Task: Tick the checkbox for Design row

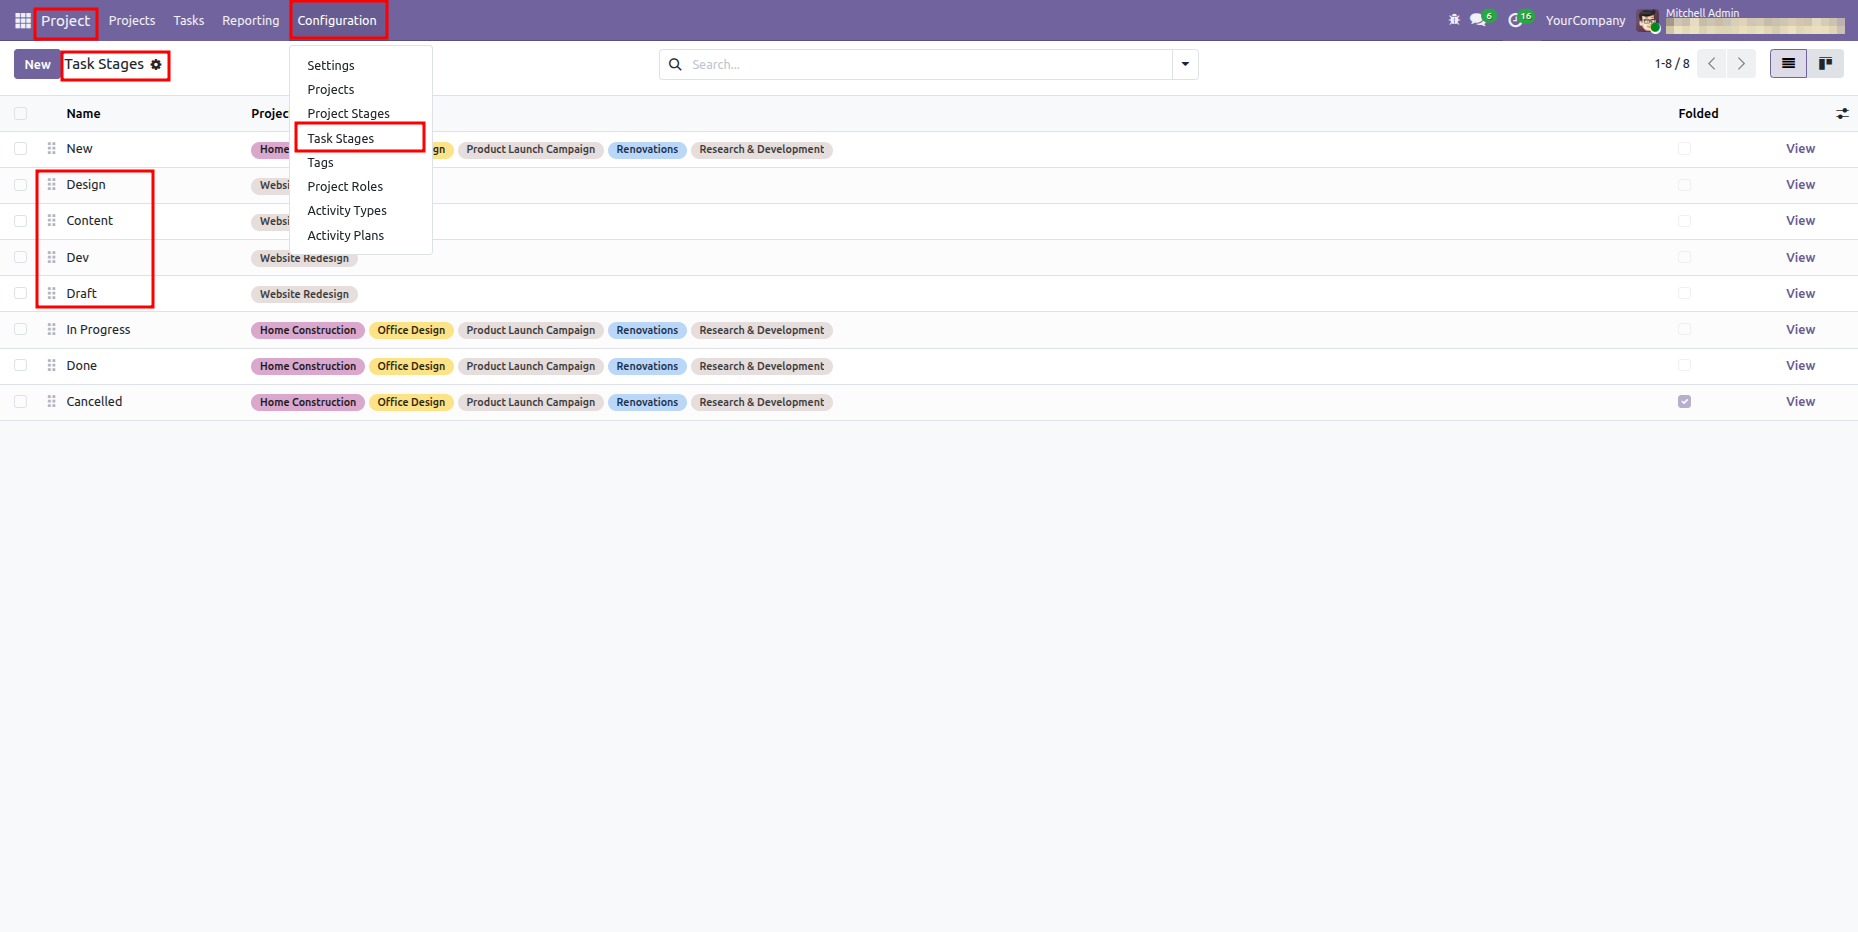Action: tap(20, 185)
